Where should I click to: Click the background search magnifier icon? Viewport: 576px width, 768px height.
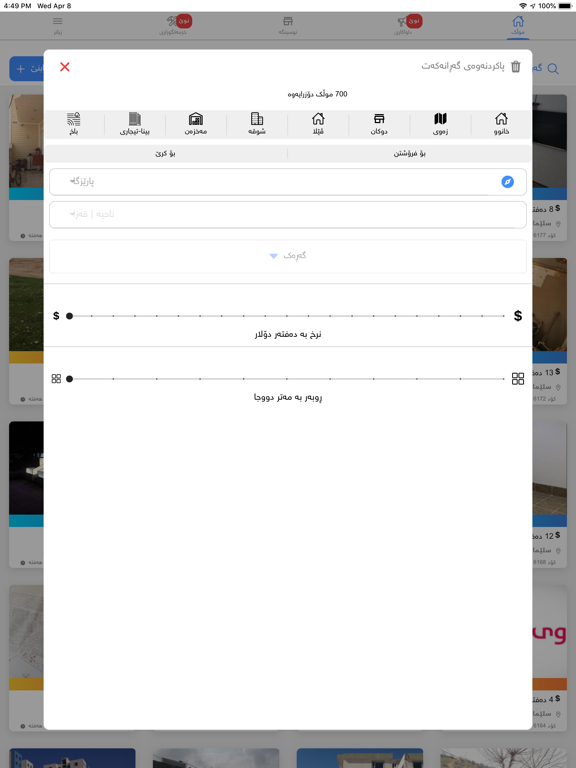pos(553,69)
